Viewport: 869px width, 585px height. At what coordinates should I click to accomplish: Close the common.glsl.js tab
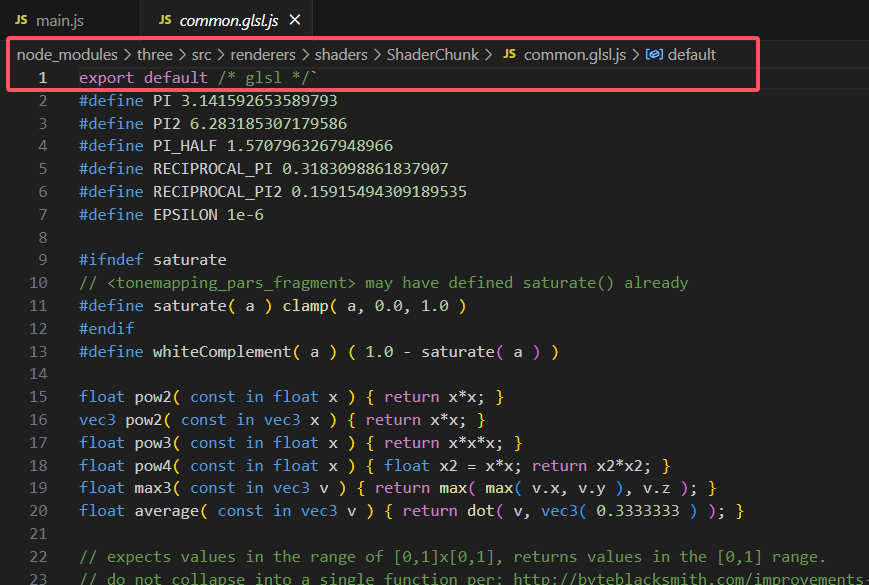point(296,20)
